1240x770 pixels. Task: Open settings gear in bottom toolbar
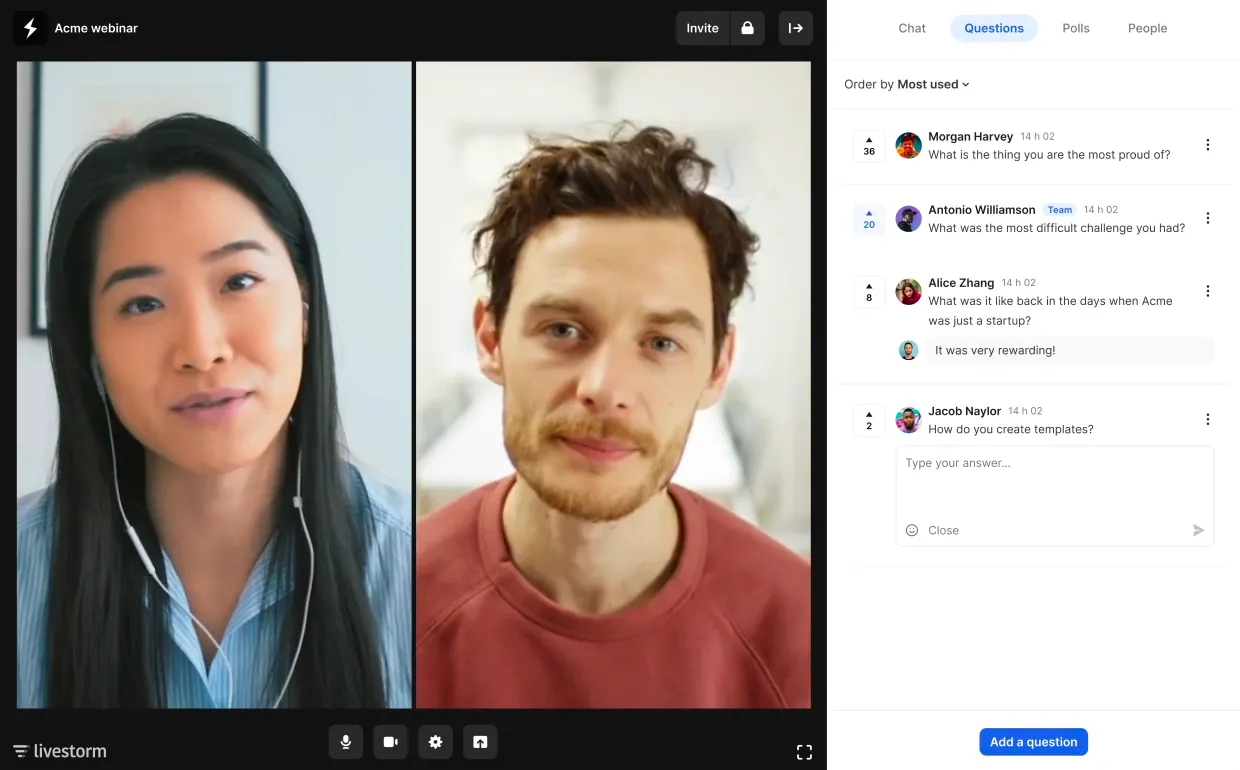[435, 742]
